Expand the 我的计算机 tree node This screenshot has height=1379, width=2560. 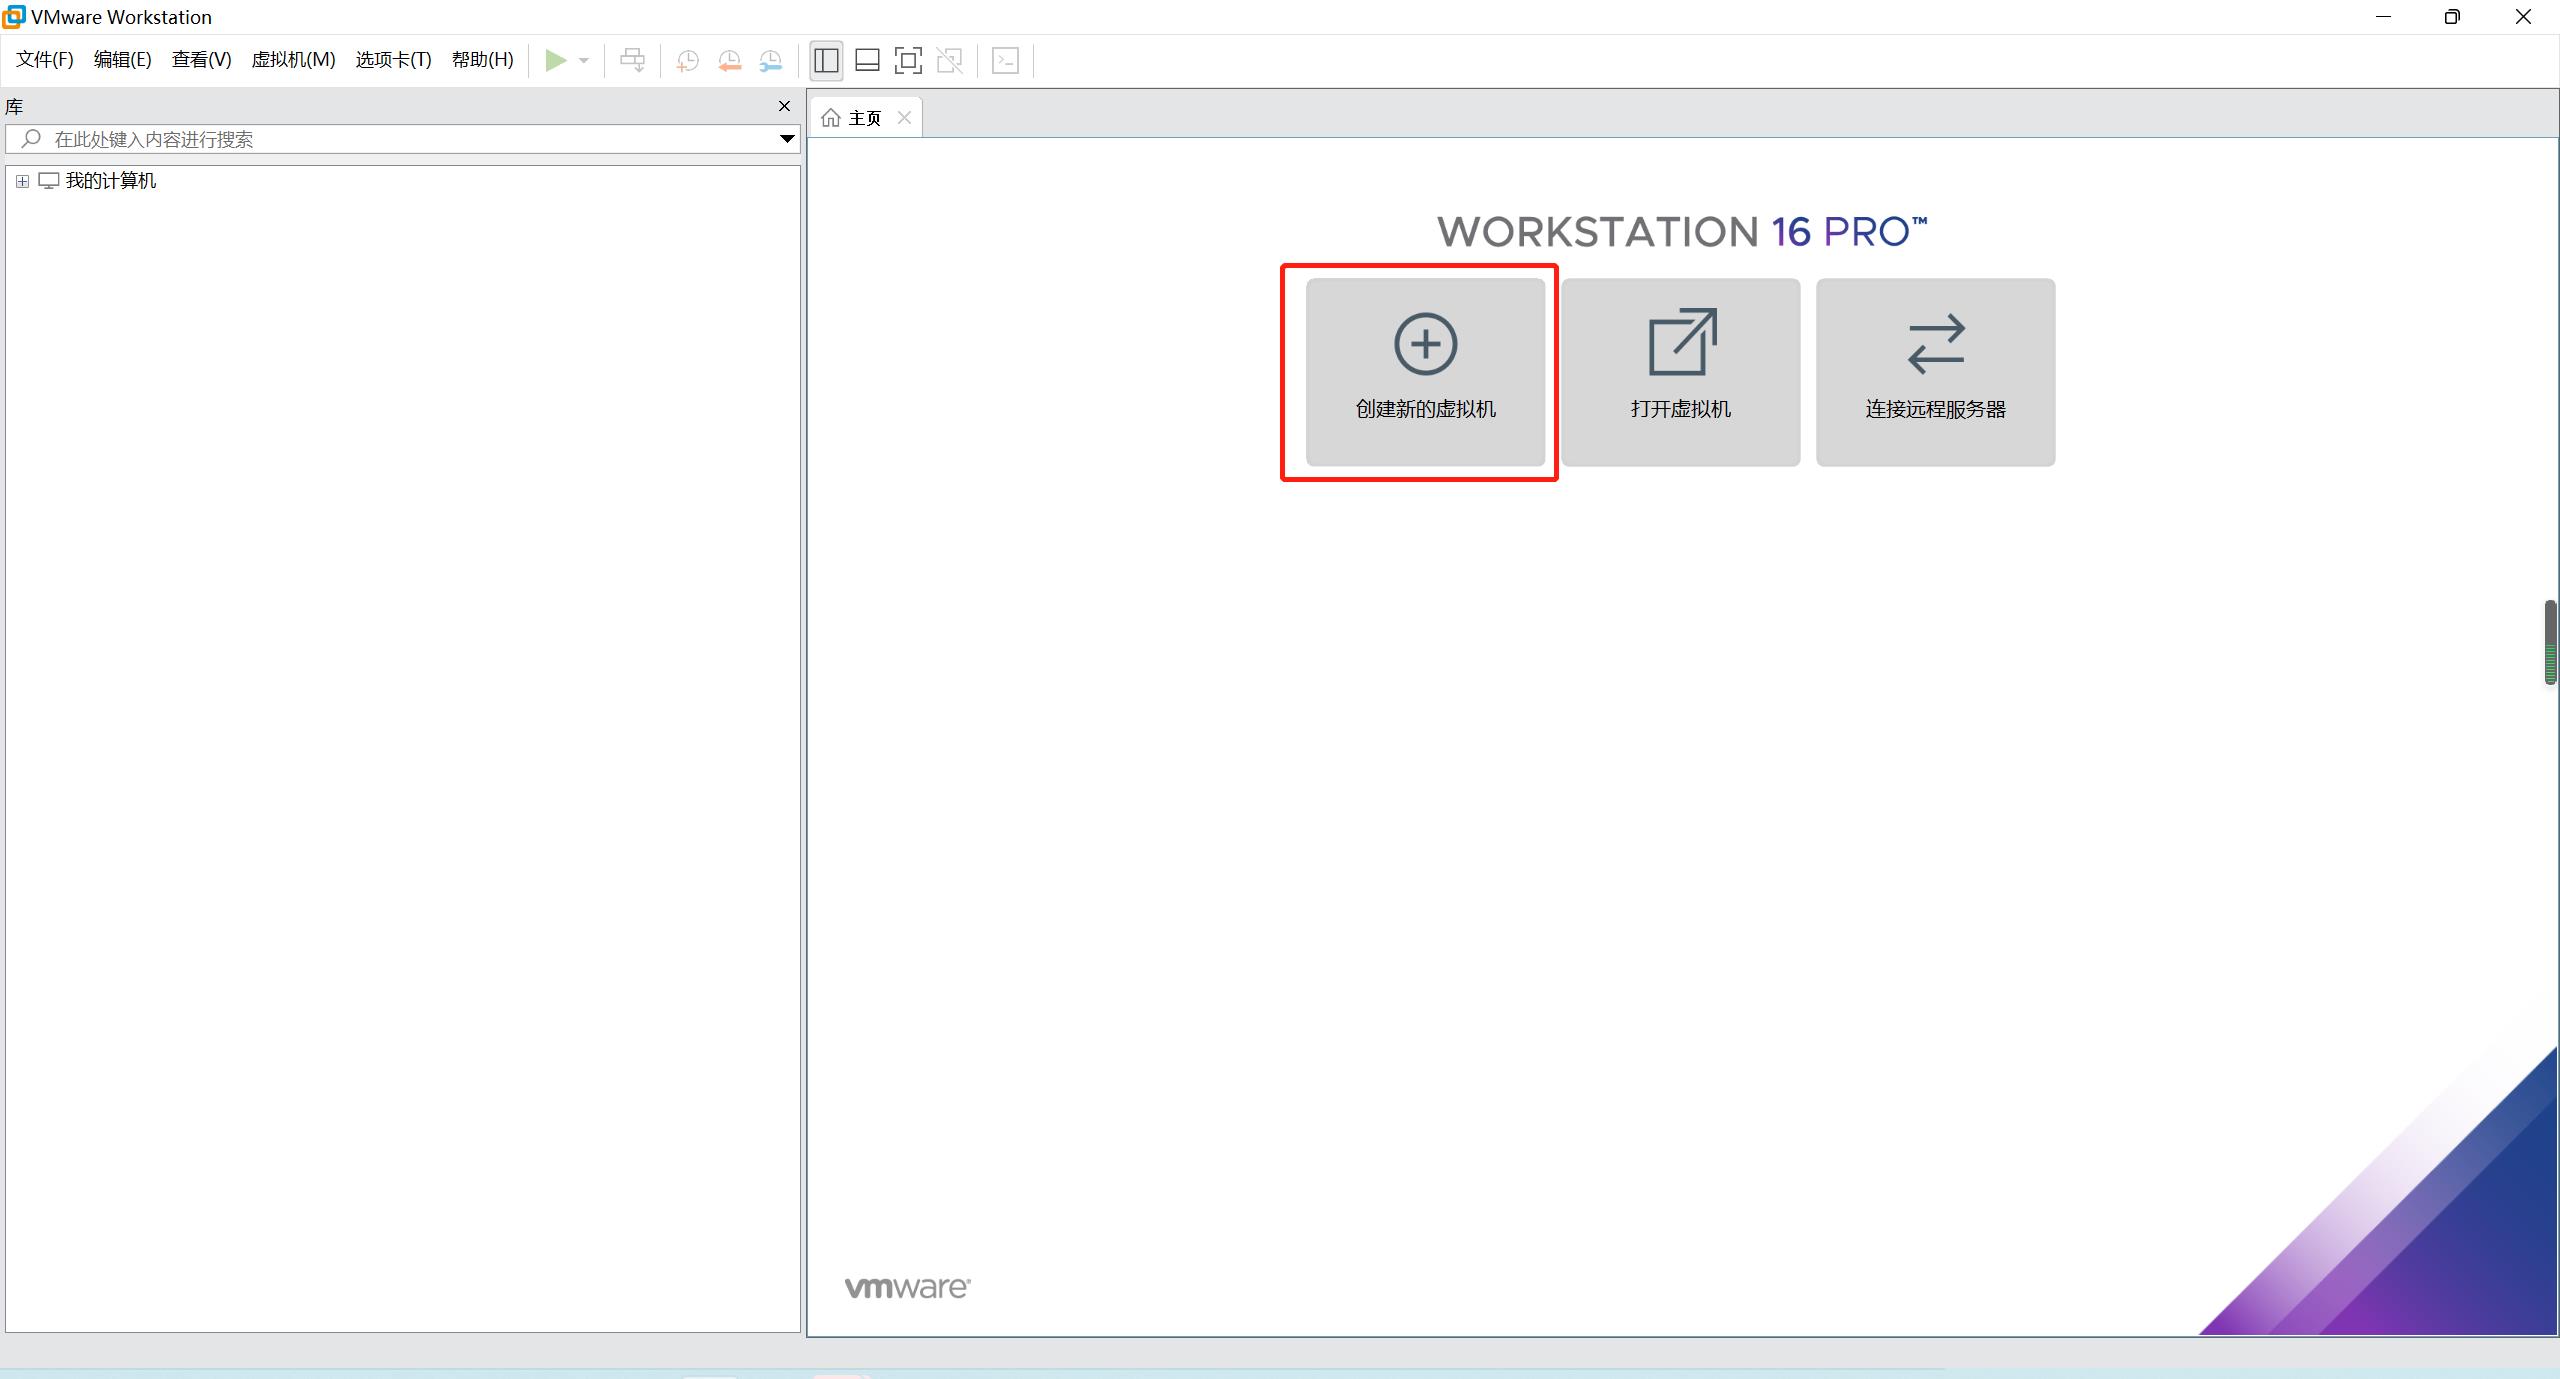(x=22, y=181)
